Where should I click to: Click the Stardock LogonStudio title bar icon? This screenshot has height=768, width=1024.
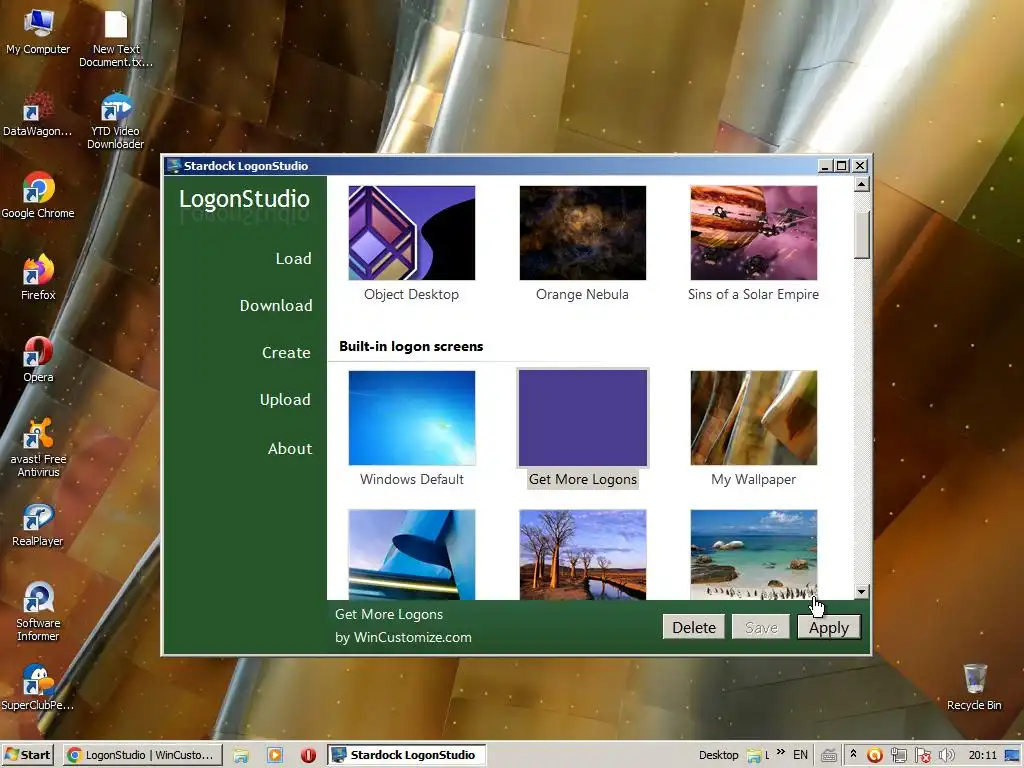click(173, 166)
